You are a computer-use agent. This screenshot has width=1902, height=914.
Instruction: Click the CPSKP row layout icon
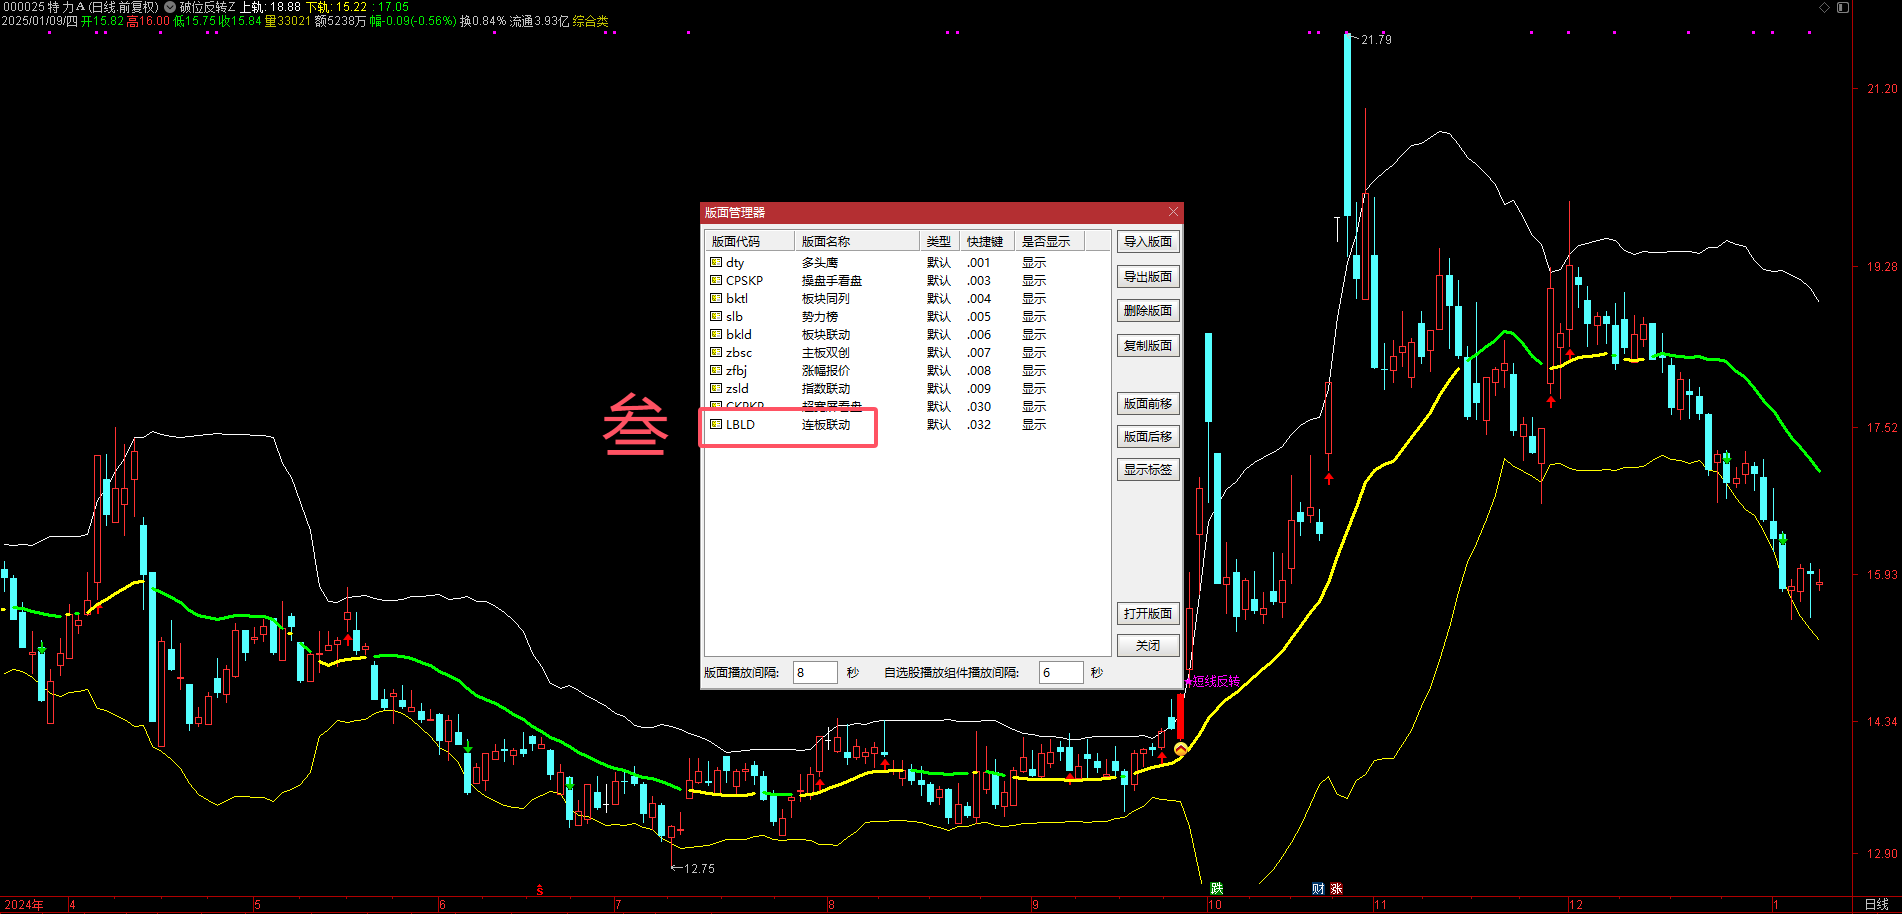coord(715,281)
